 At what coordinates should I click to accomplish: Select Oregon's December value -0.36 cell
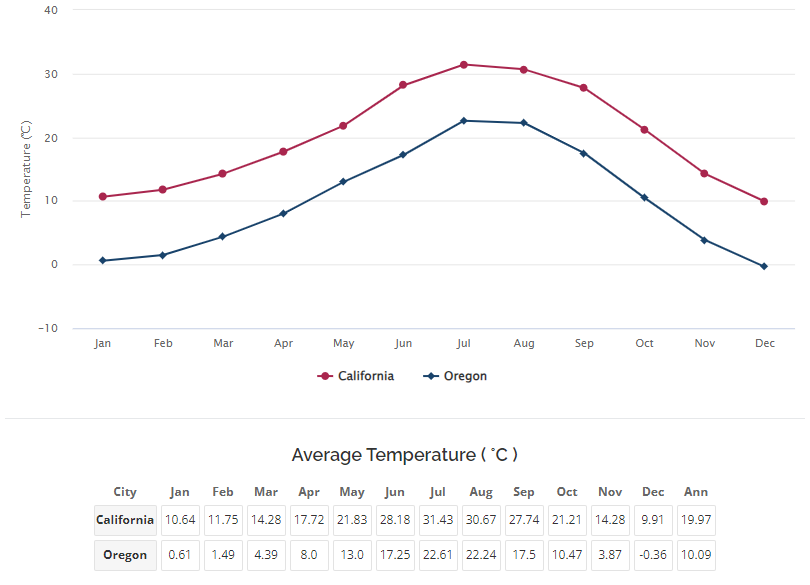[653, 555]
